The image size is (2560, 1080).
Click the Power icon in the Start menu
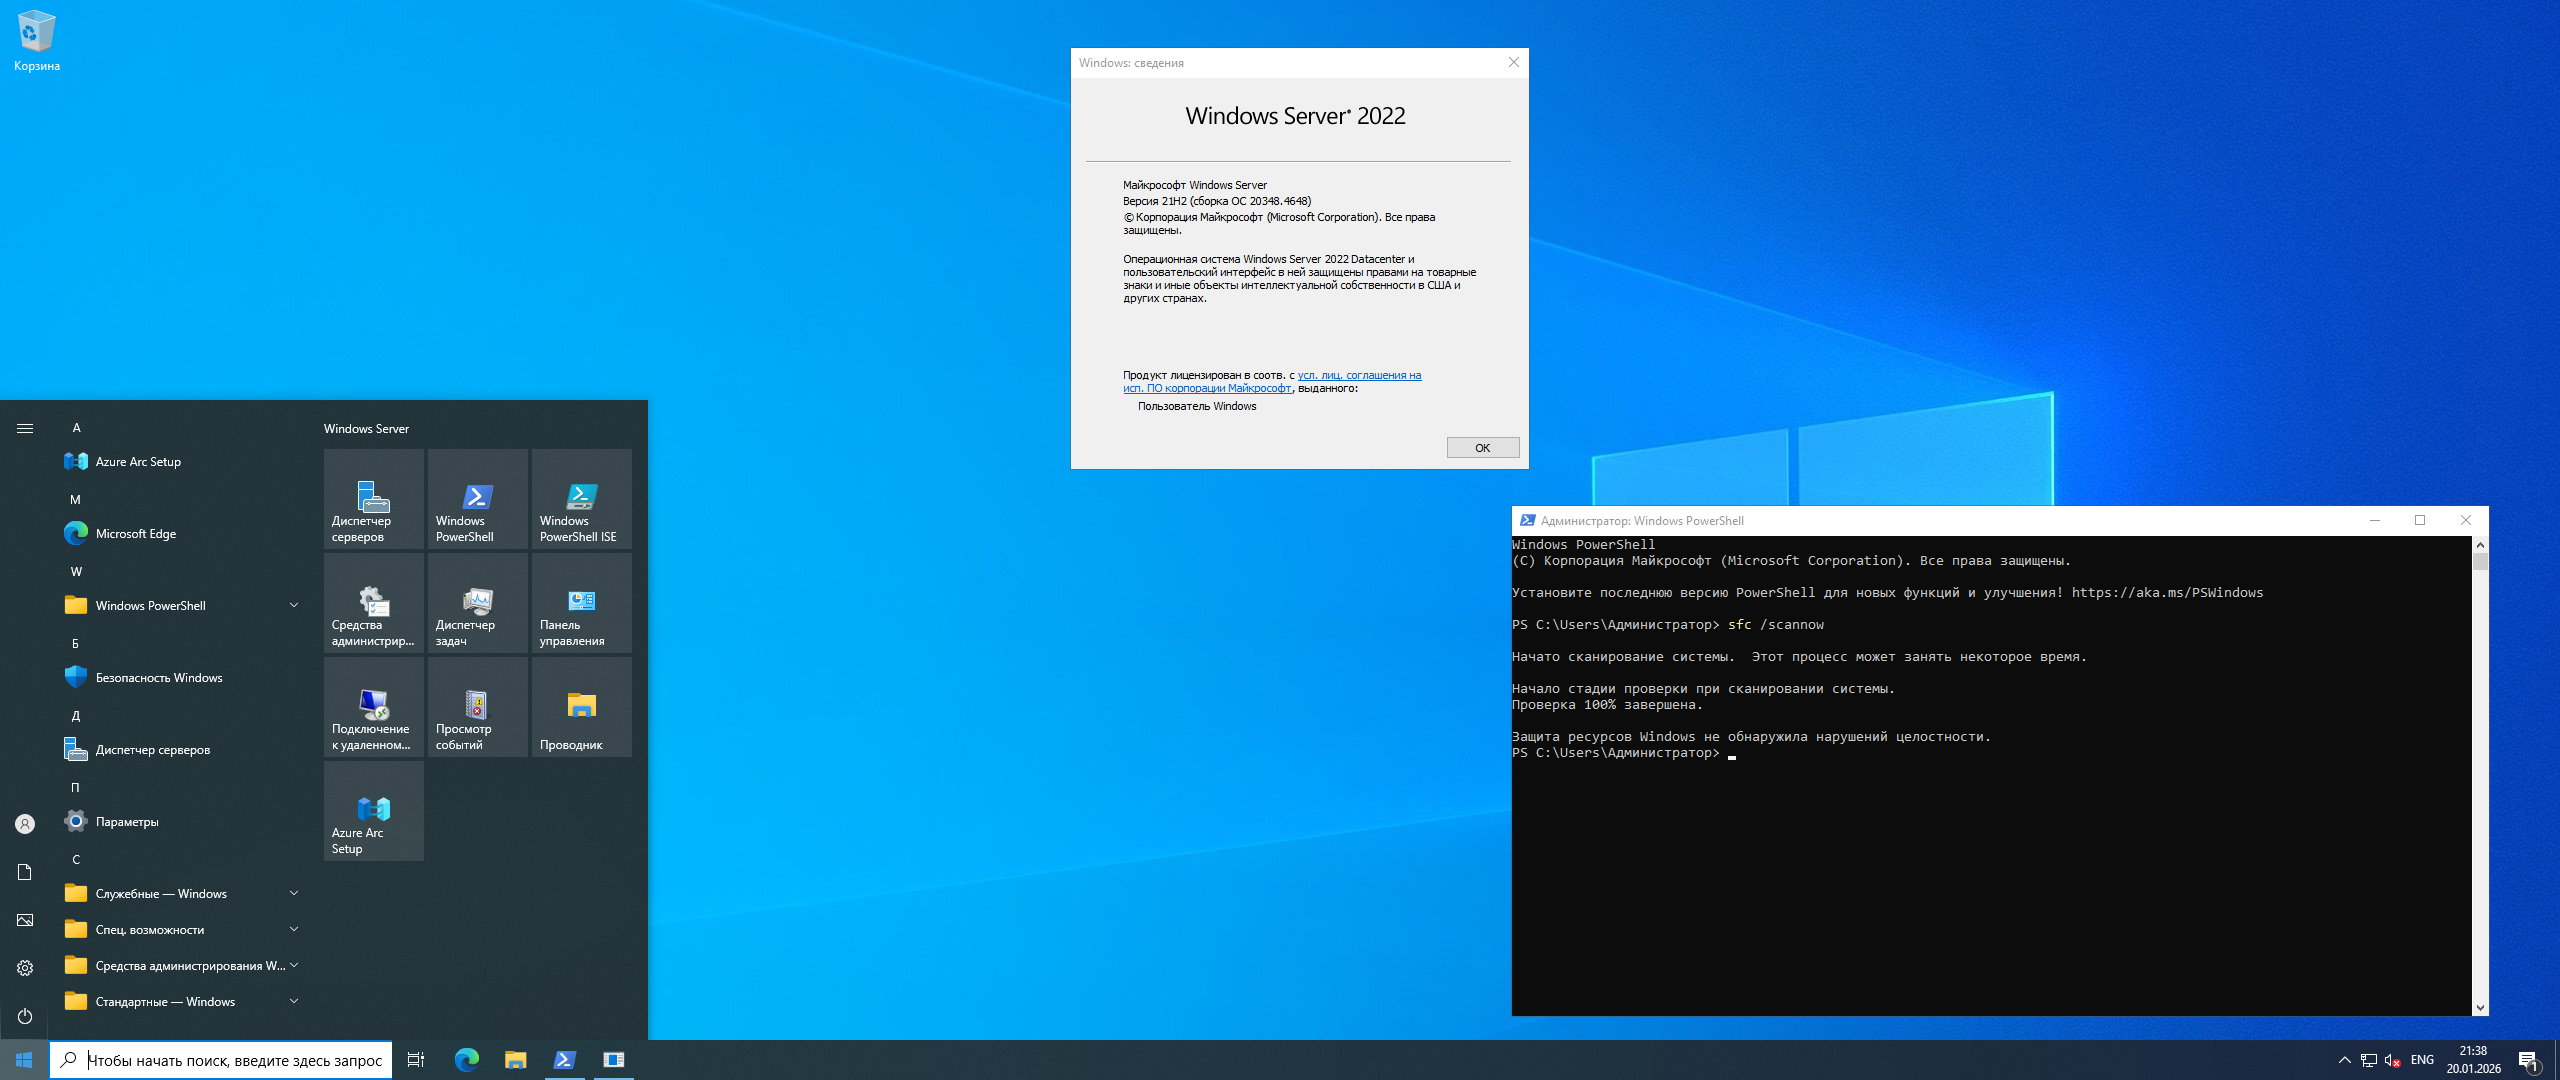(25, 1016)
